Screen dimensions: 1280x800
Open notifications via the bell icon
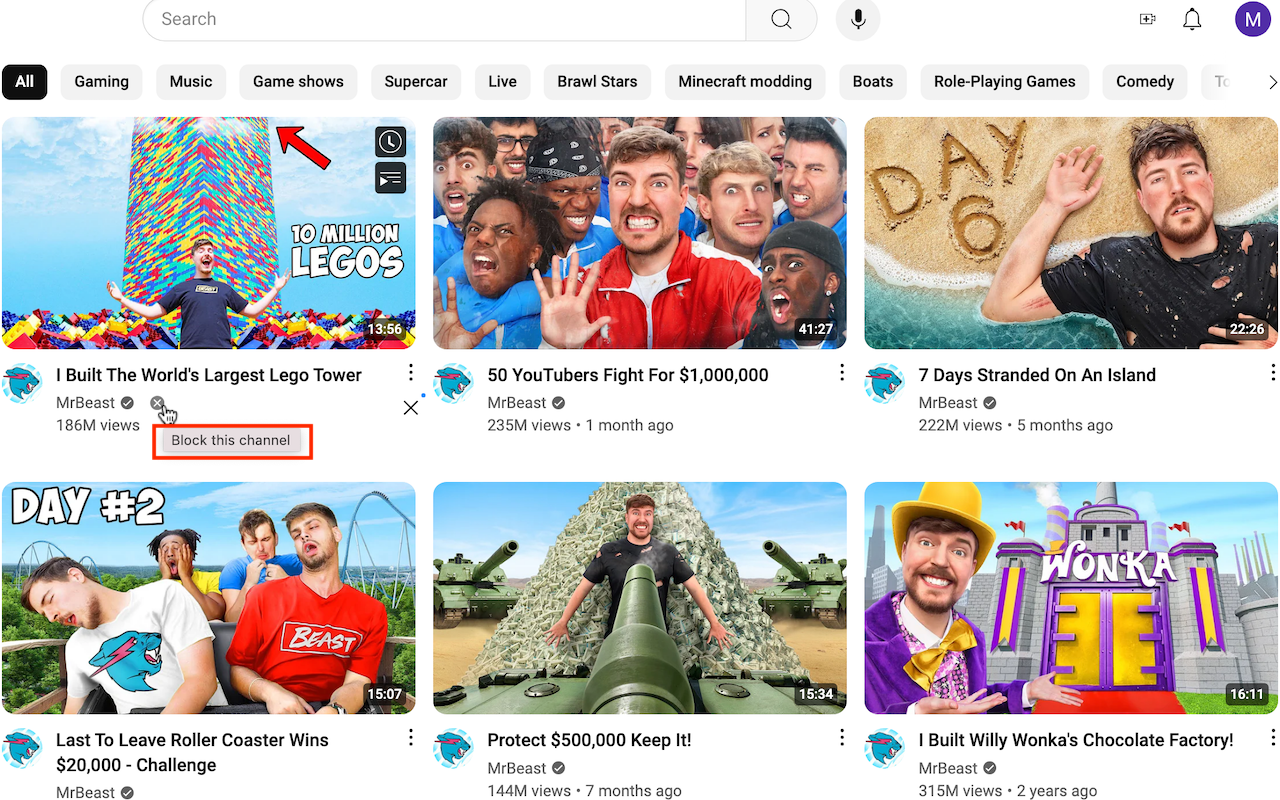1192,18
